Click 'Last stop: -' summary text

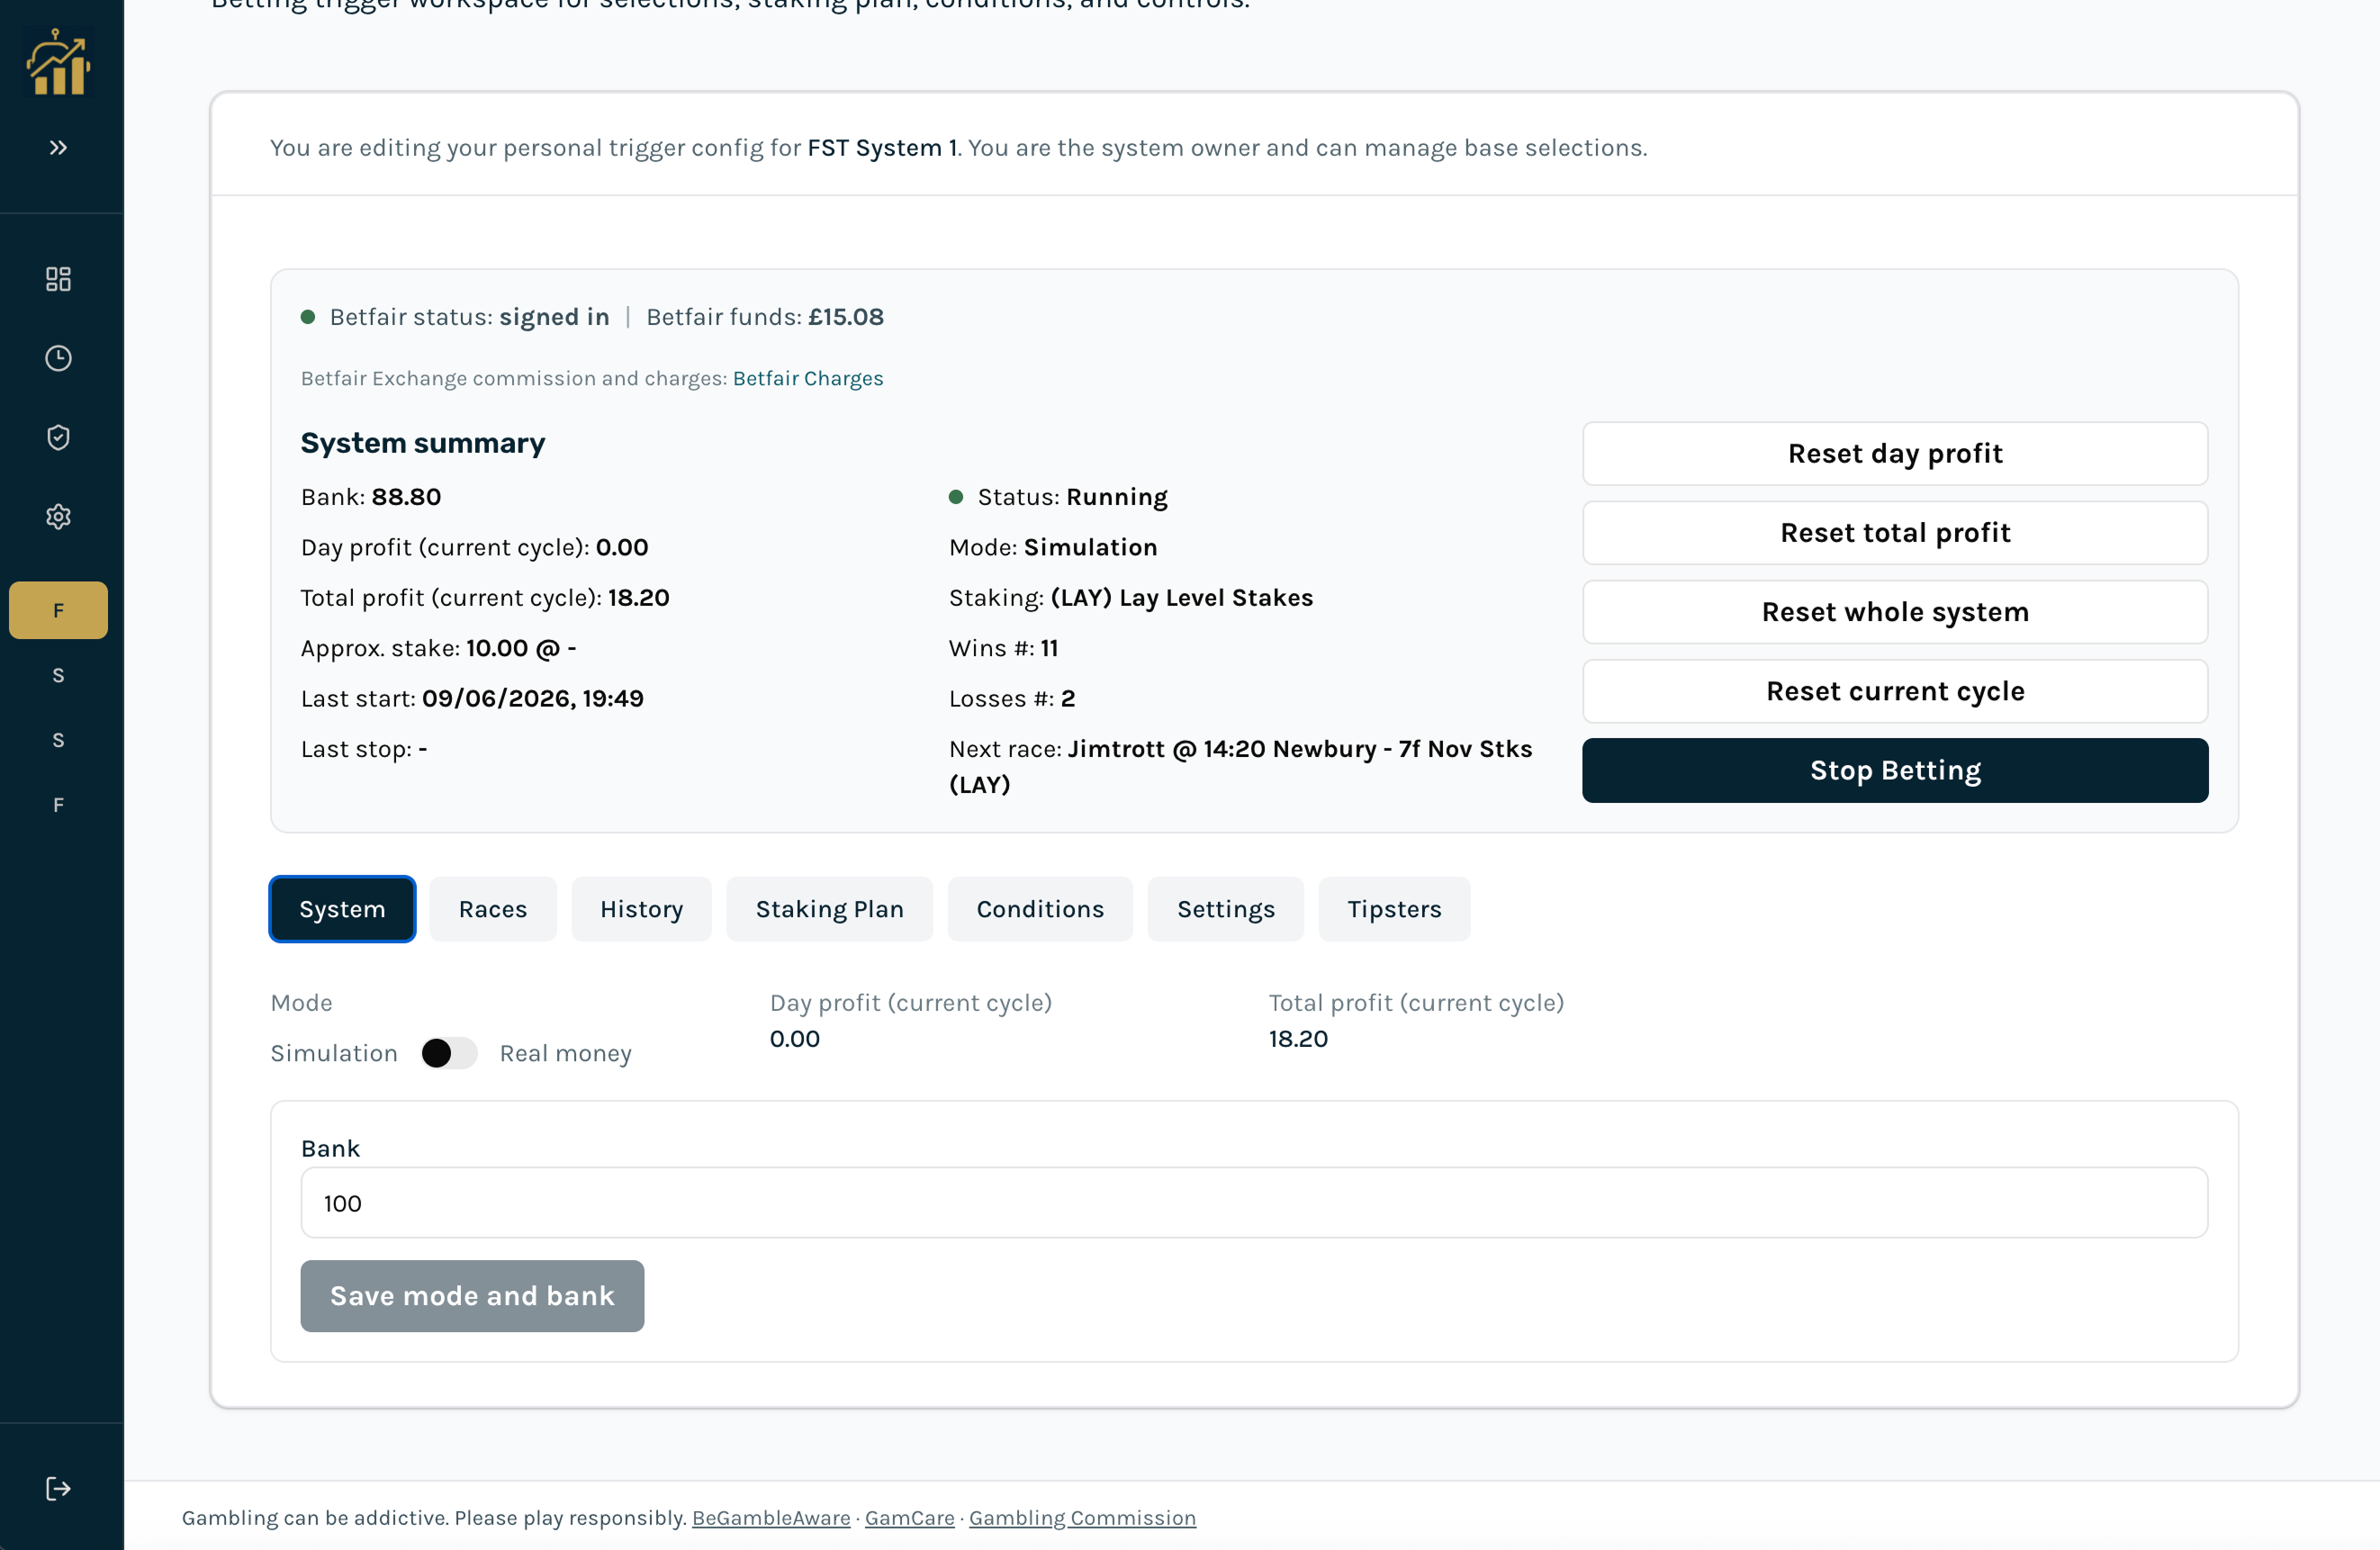pos(364,749)
